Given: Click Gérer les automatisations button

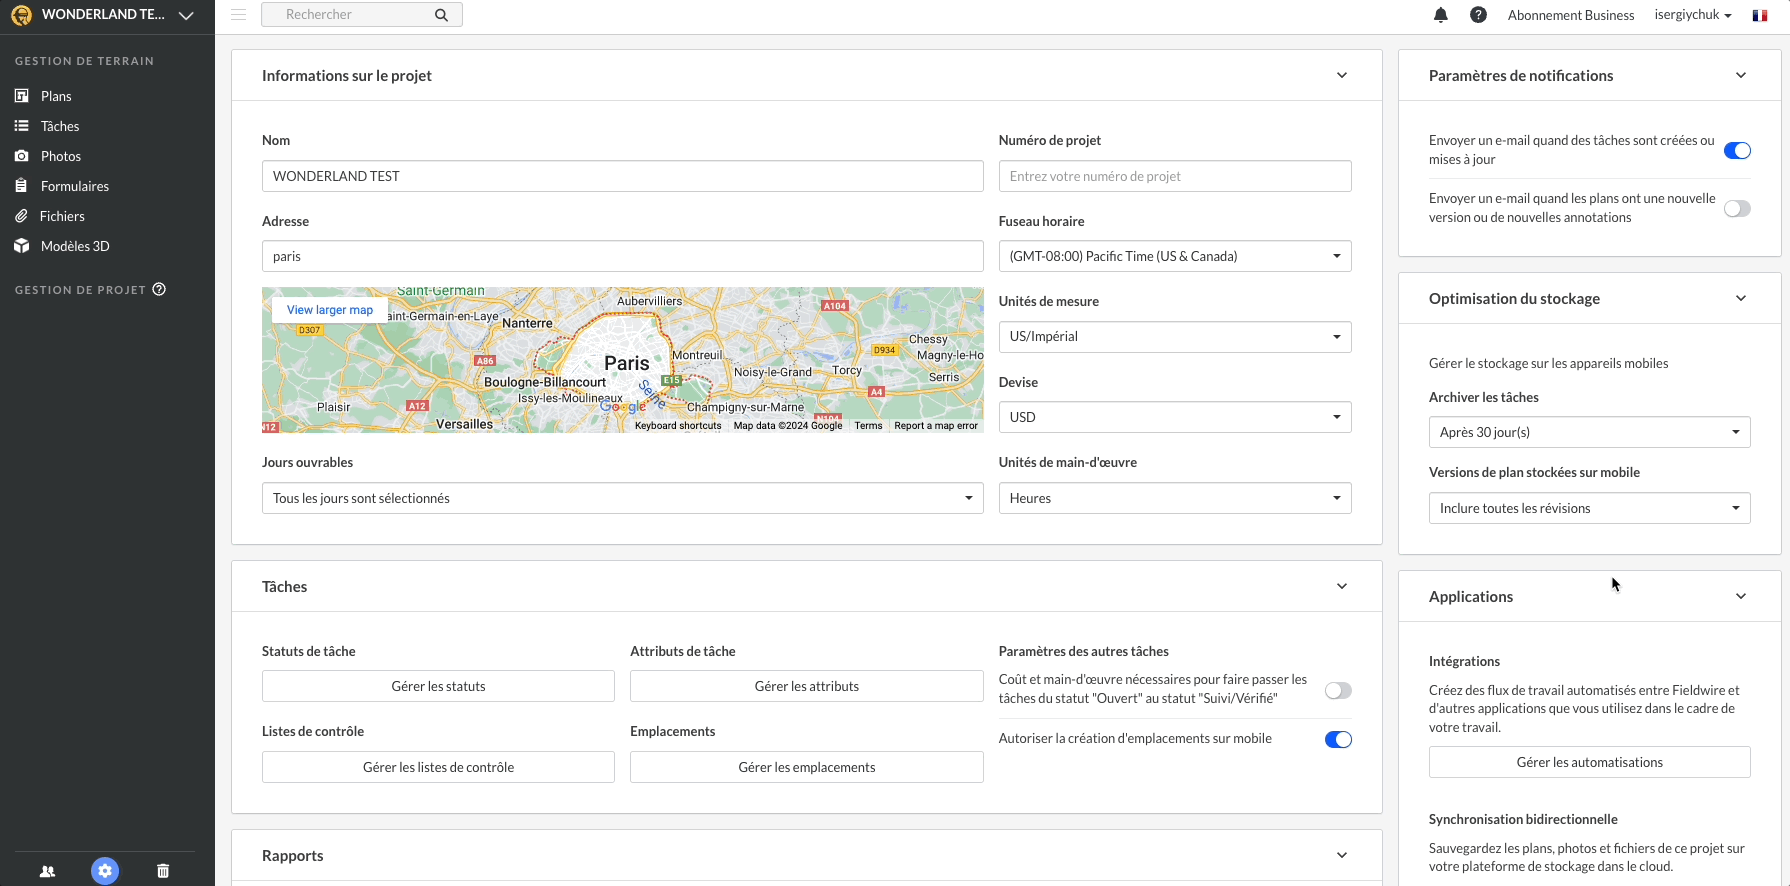Looking at the screenshot, I should 1589,763.
